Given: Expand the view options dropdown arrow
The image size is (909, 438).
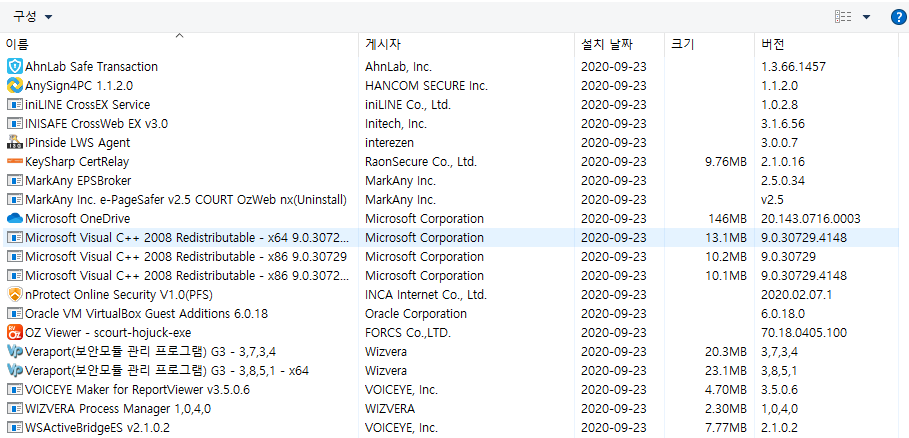Looking at the screenshot, I should click(x=866, y=17).
